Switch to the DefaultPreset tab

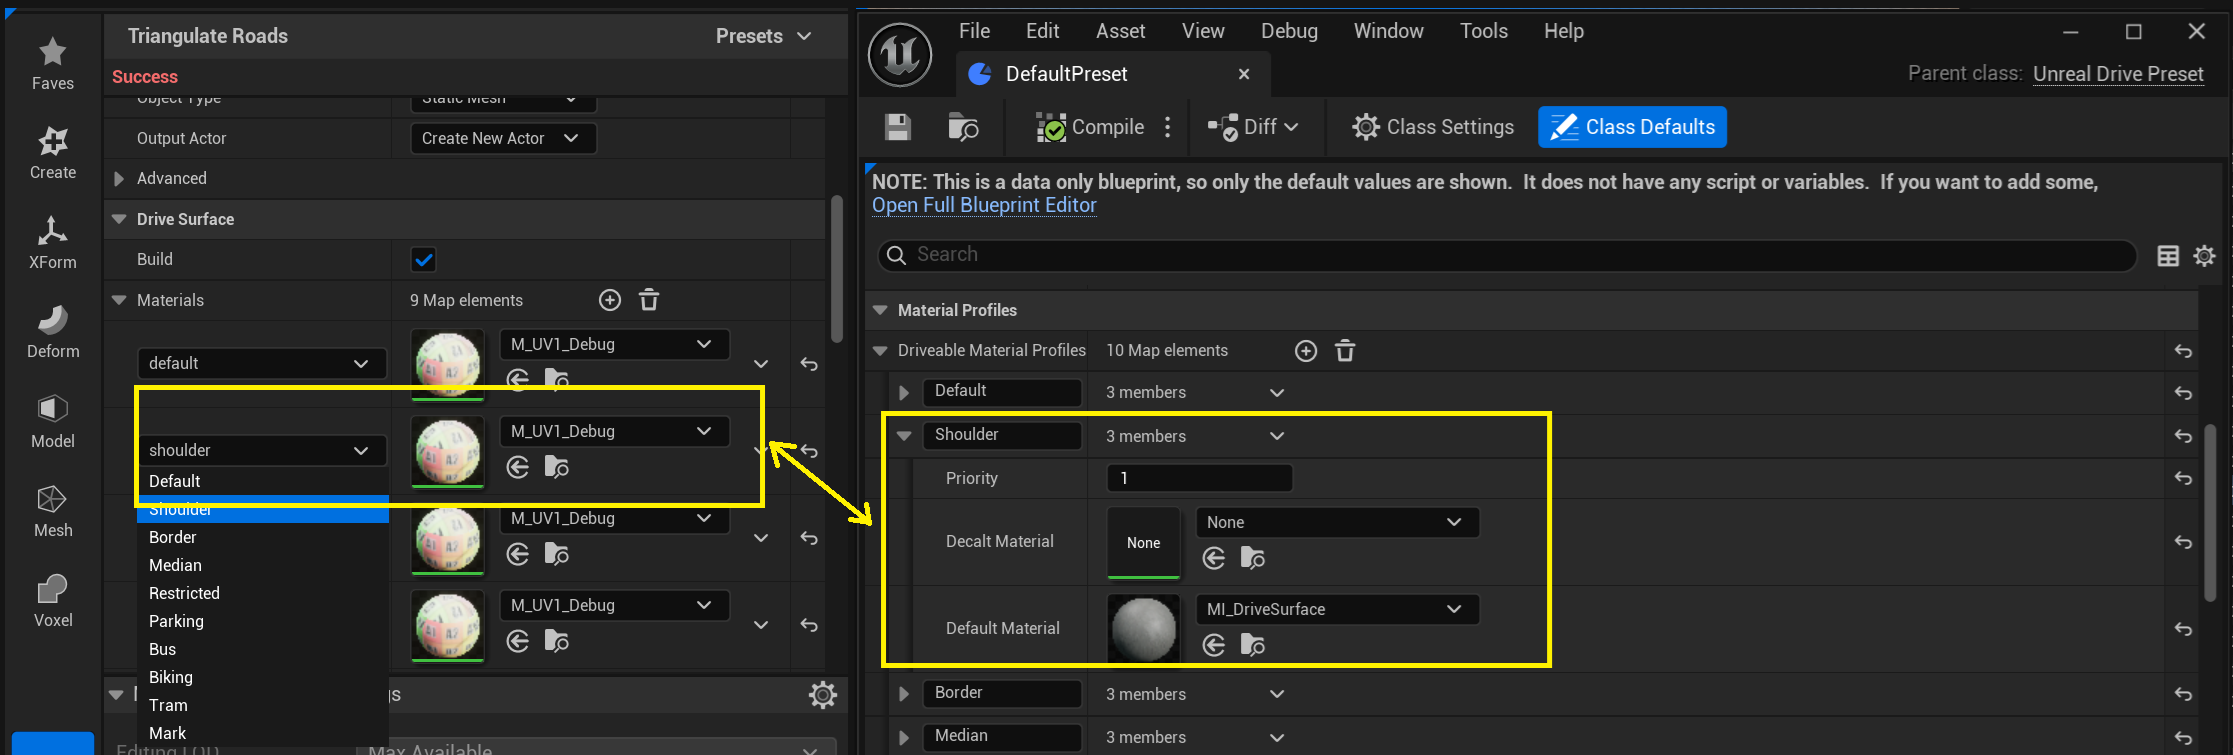click(1112, 74)
